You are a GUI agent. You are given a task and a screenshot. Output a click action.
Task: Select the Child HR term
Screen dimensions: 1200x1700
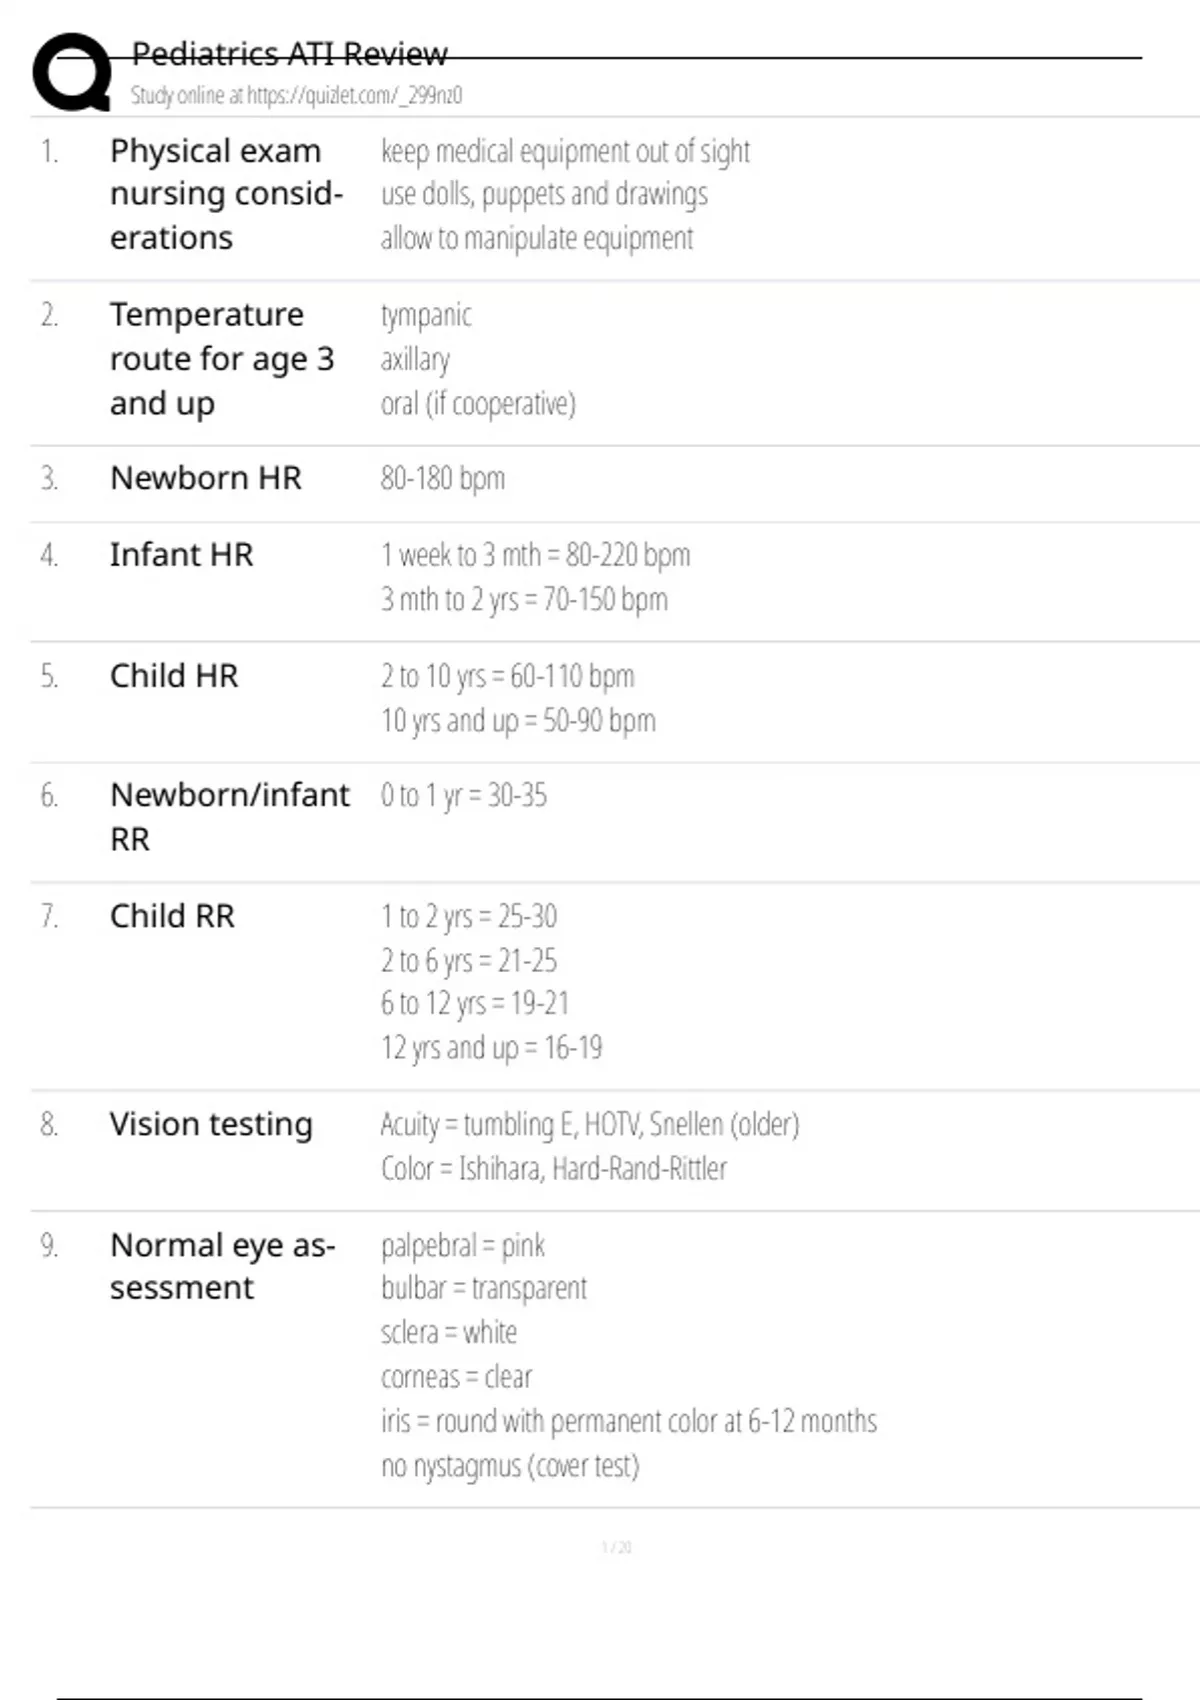click(174, 676)
